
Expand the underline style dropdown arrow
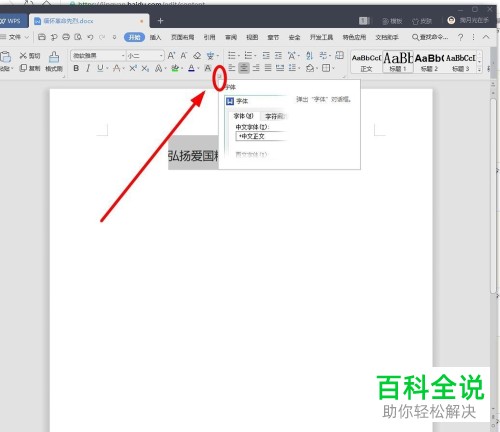point(107,69)
